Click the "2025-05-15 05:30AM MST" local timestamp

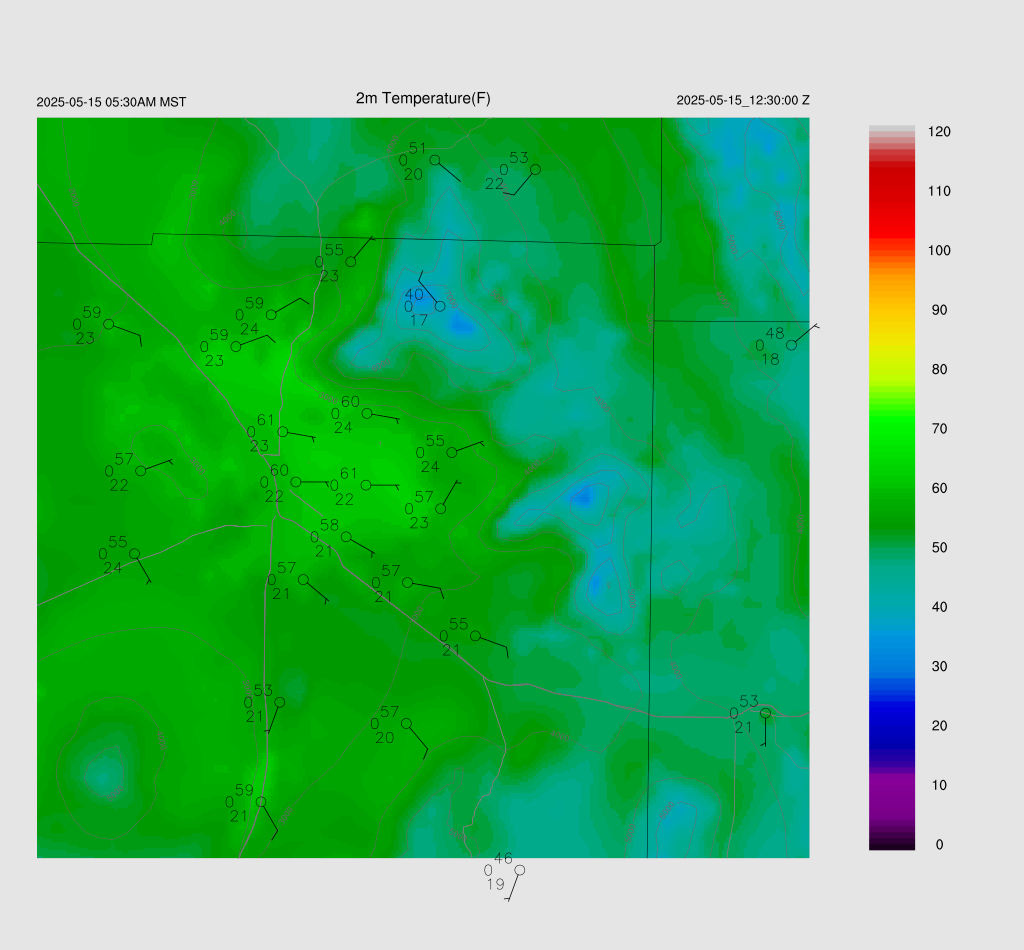click(111, 102)
